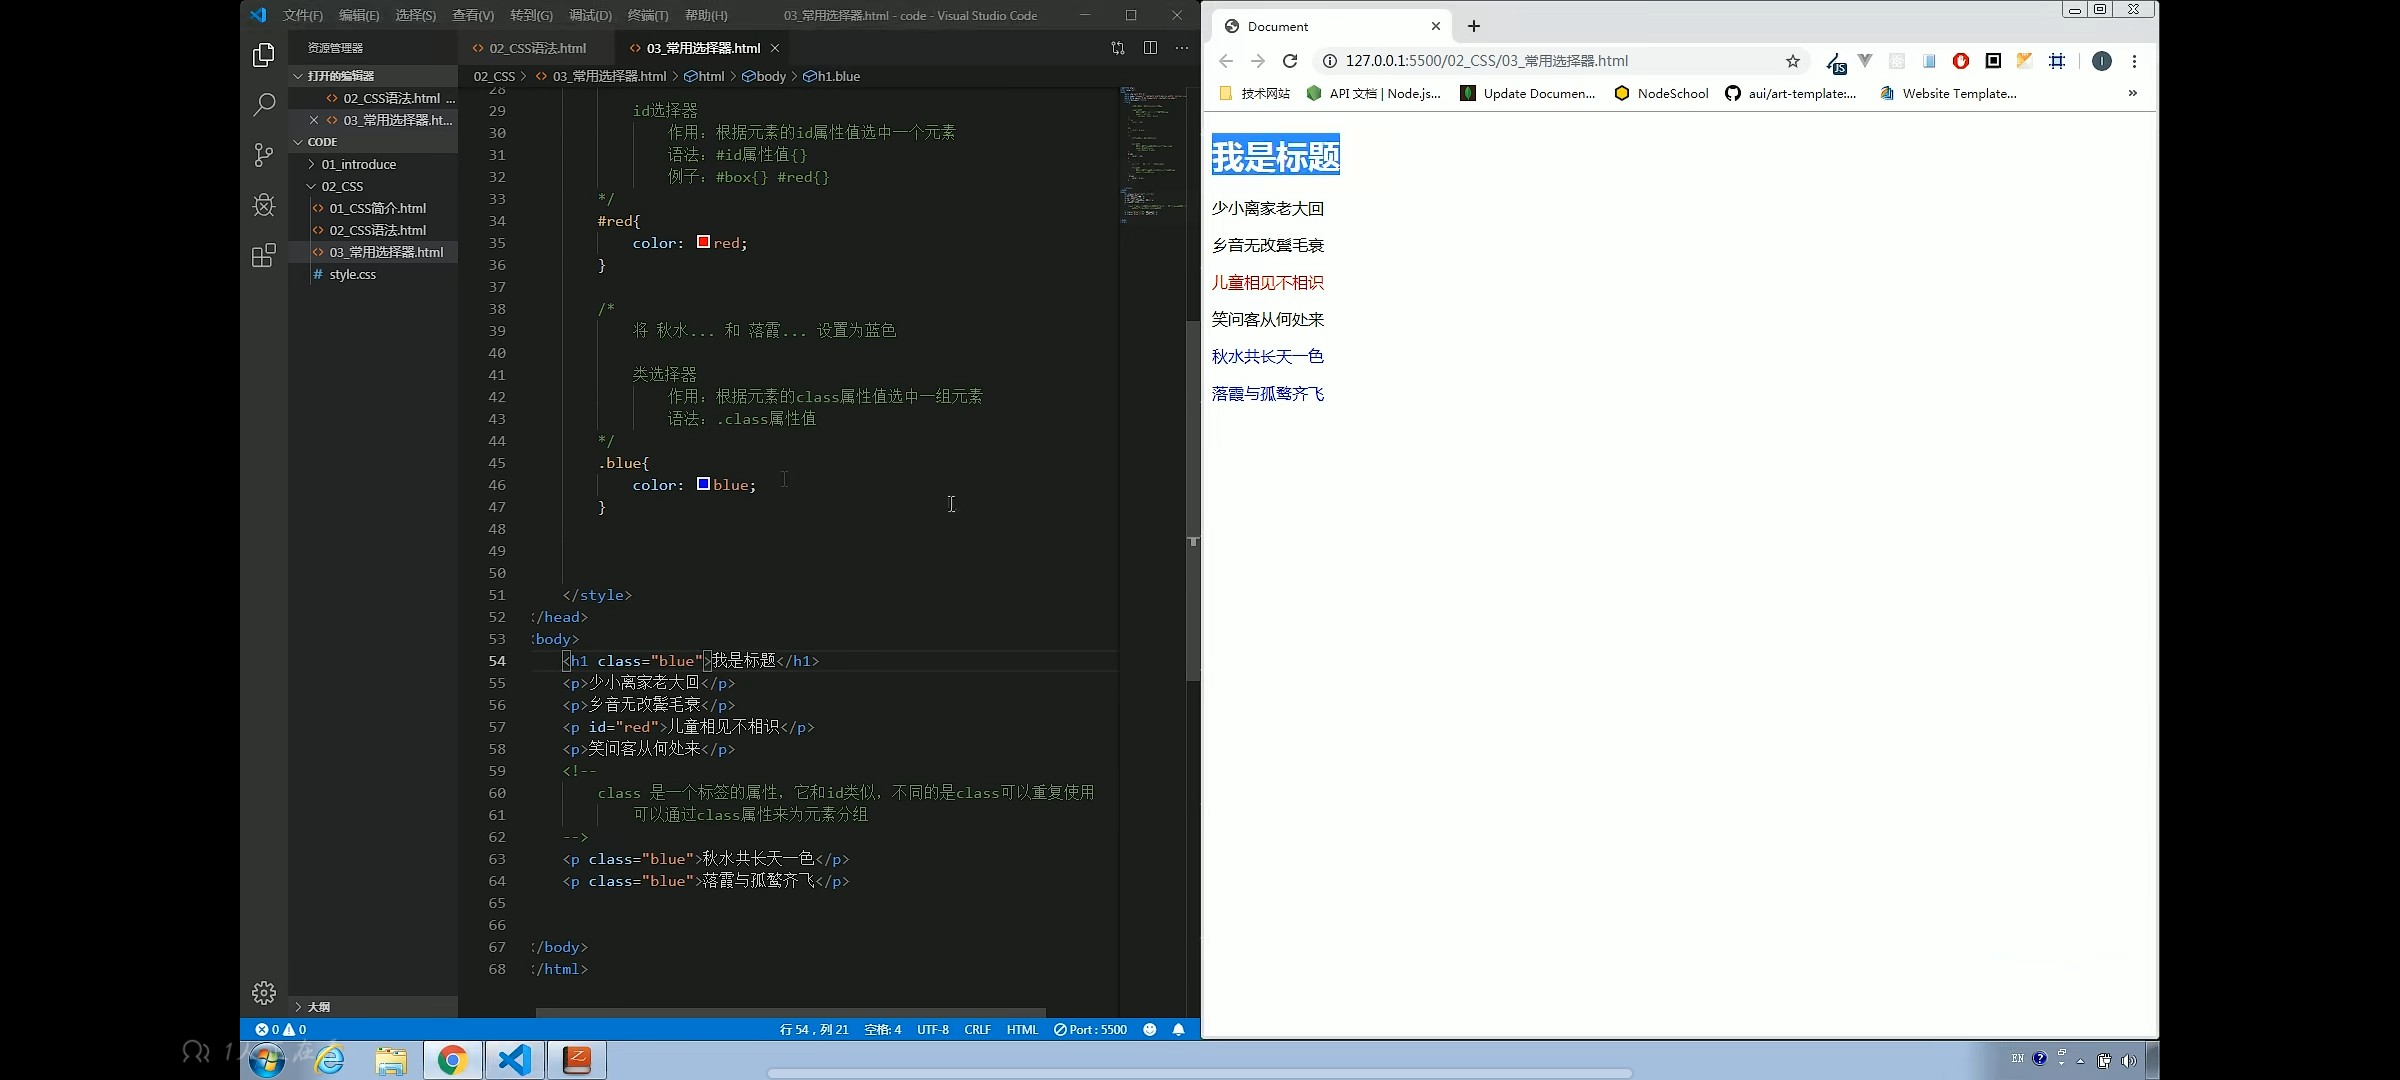Open the Search view in activity bar
The height and width of the screenshot is (1080, 2400).
click(264, 104)
